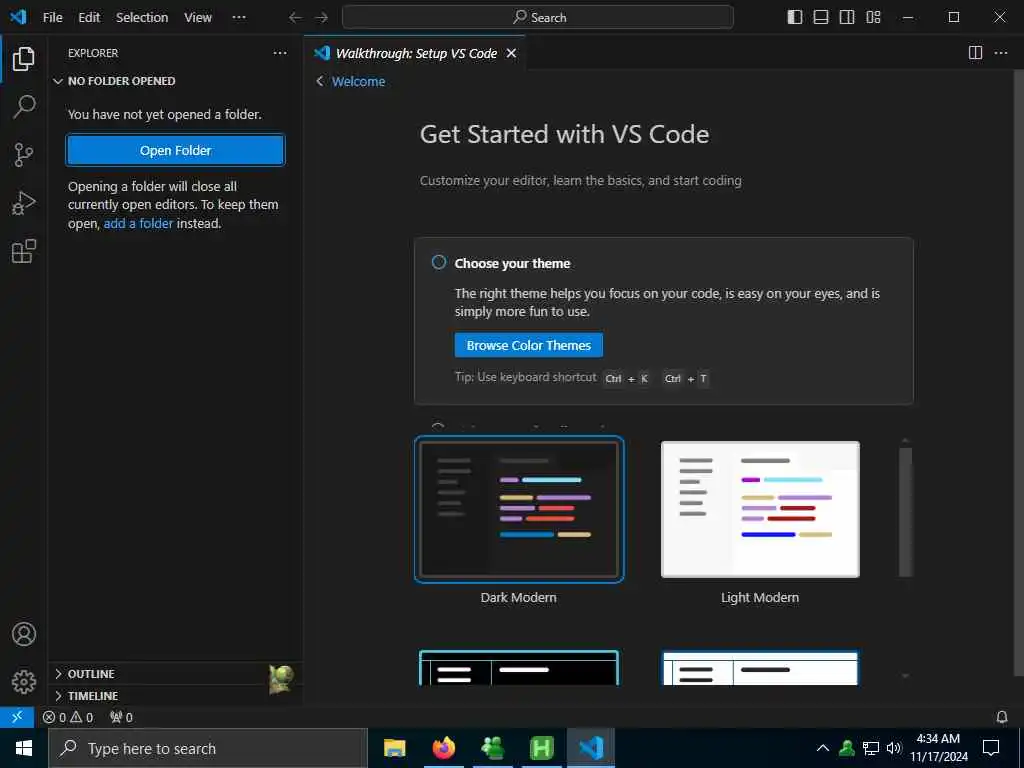Click Windows Type here to search box

[208, 748]
